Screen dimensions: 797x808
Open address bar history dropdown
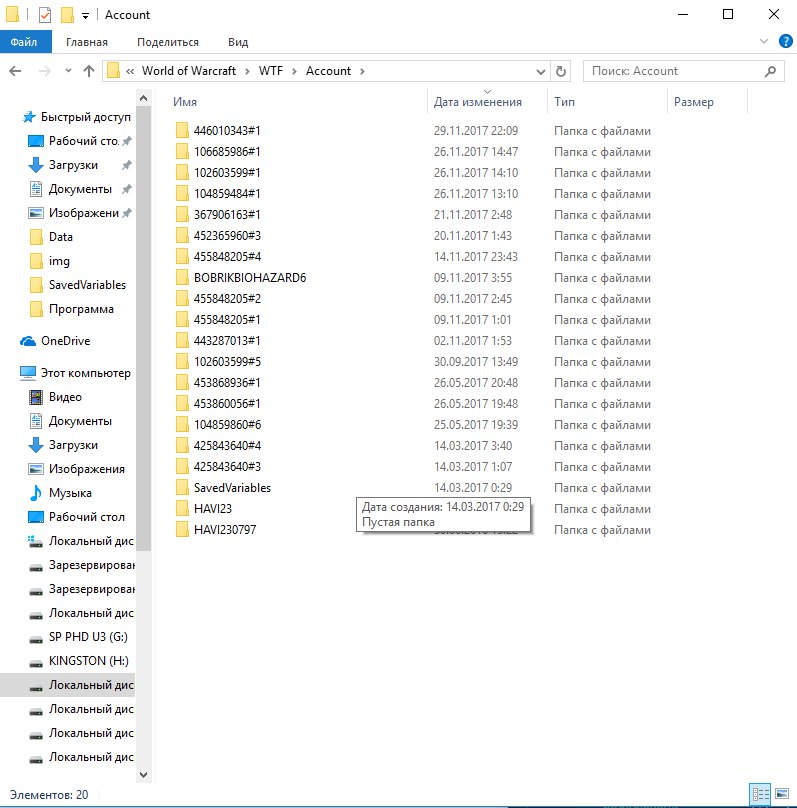click(540, 71)
